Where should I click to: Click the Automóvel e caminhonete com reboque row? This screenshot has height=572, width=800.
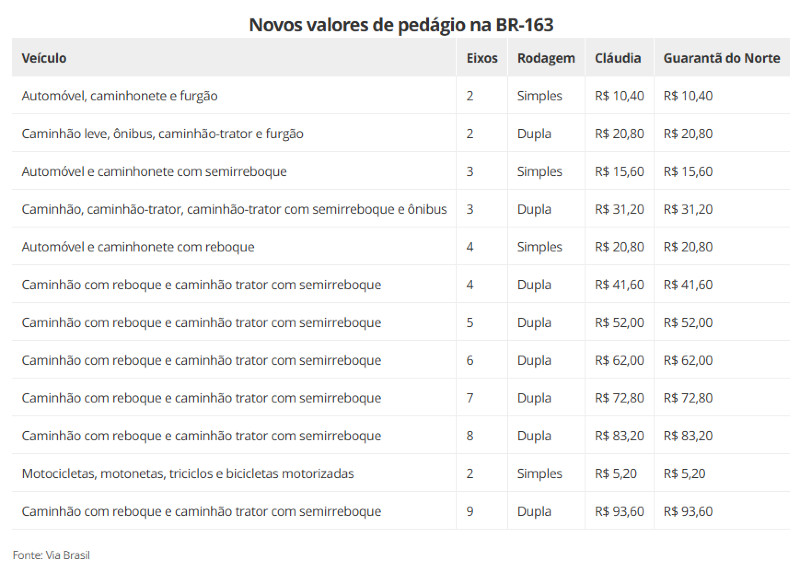tap(401, 246)
